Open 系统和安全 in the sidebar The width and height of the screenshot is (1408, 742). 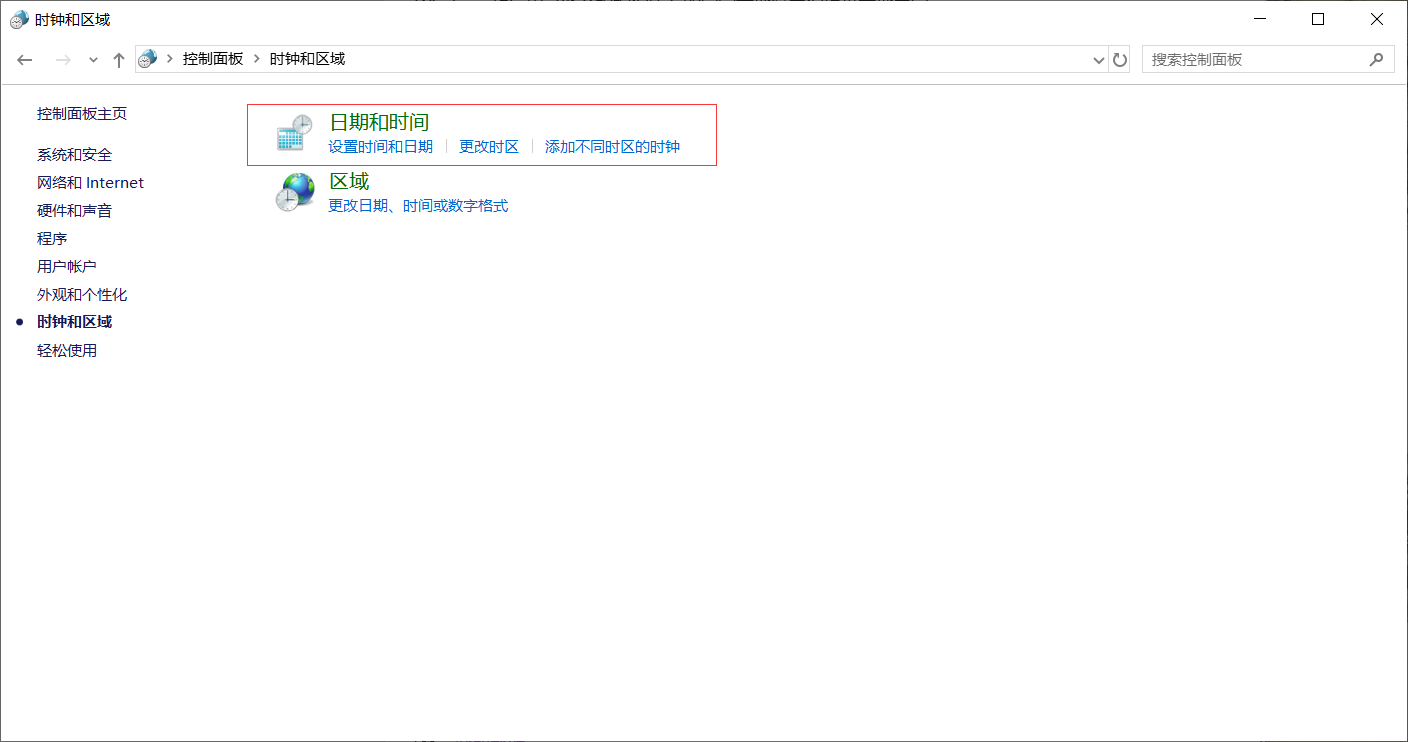click(74, 155)
